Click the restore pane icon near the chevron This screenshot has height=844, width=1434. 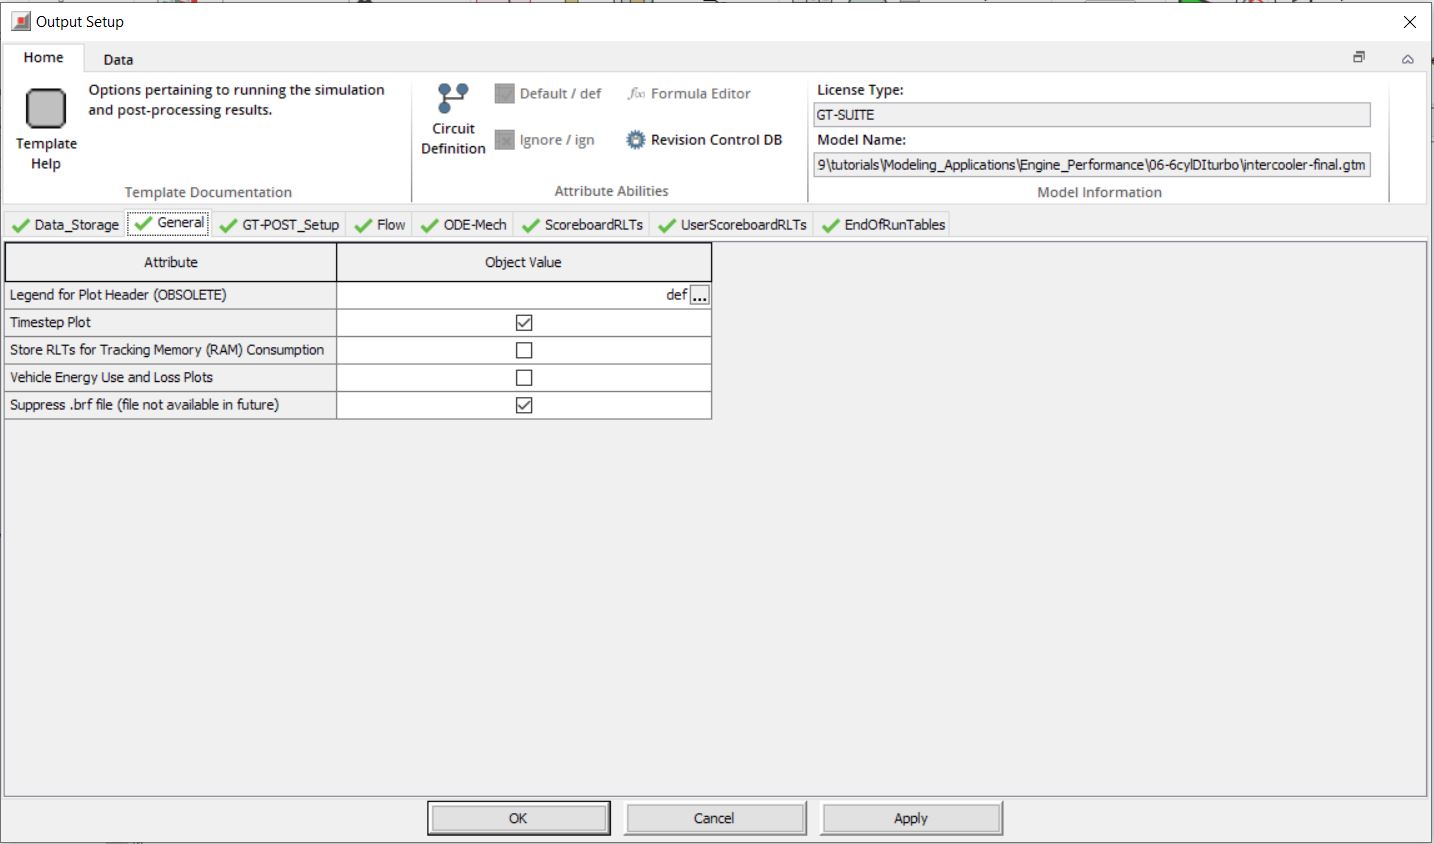point(1358,58)
